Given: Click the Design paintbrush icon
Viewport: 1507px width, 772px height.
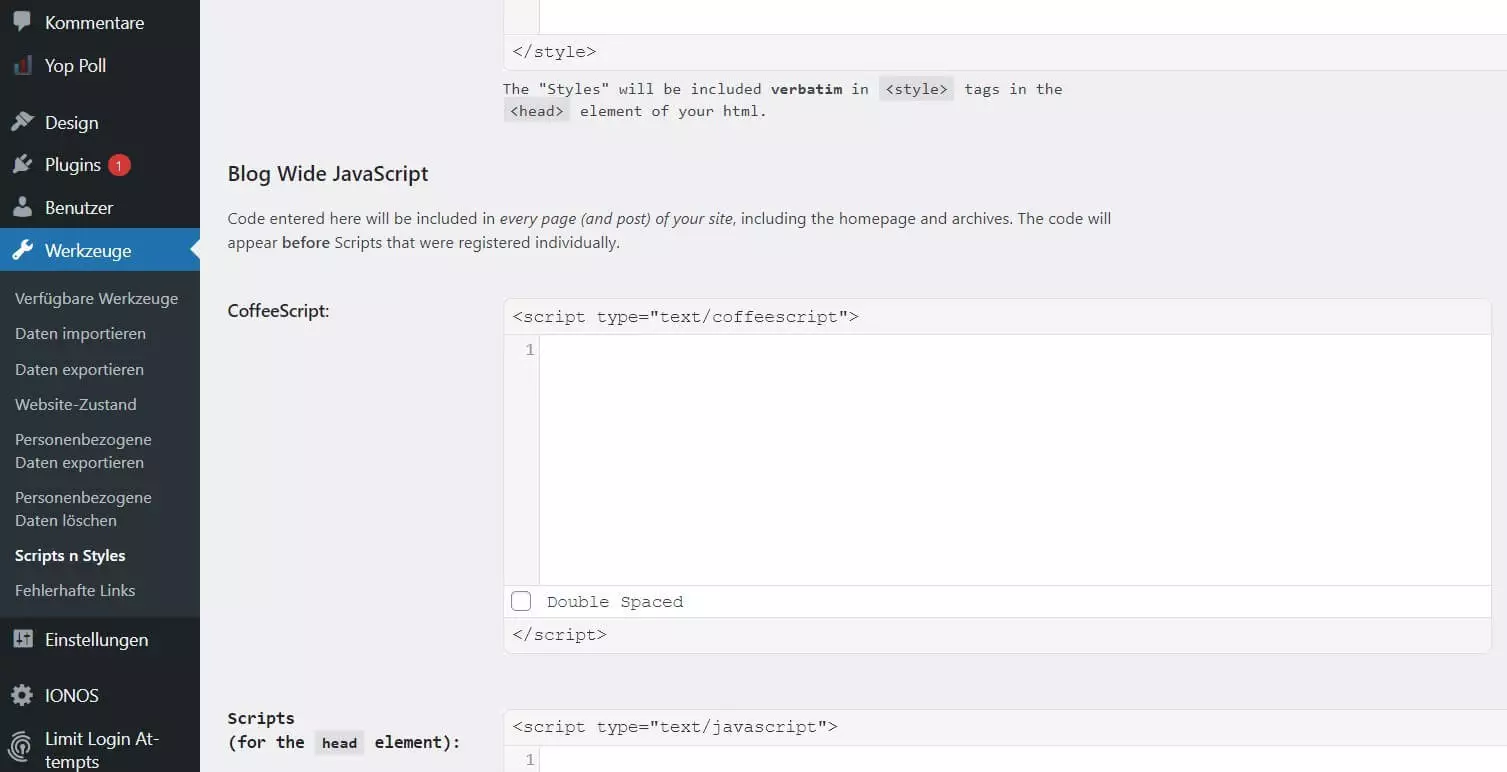Looking at the screenshot, I should (x=22, y=122).
